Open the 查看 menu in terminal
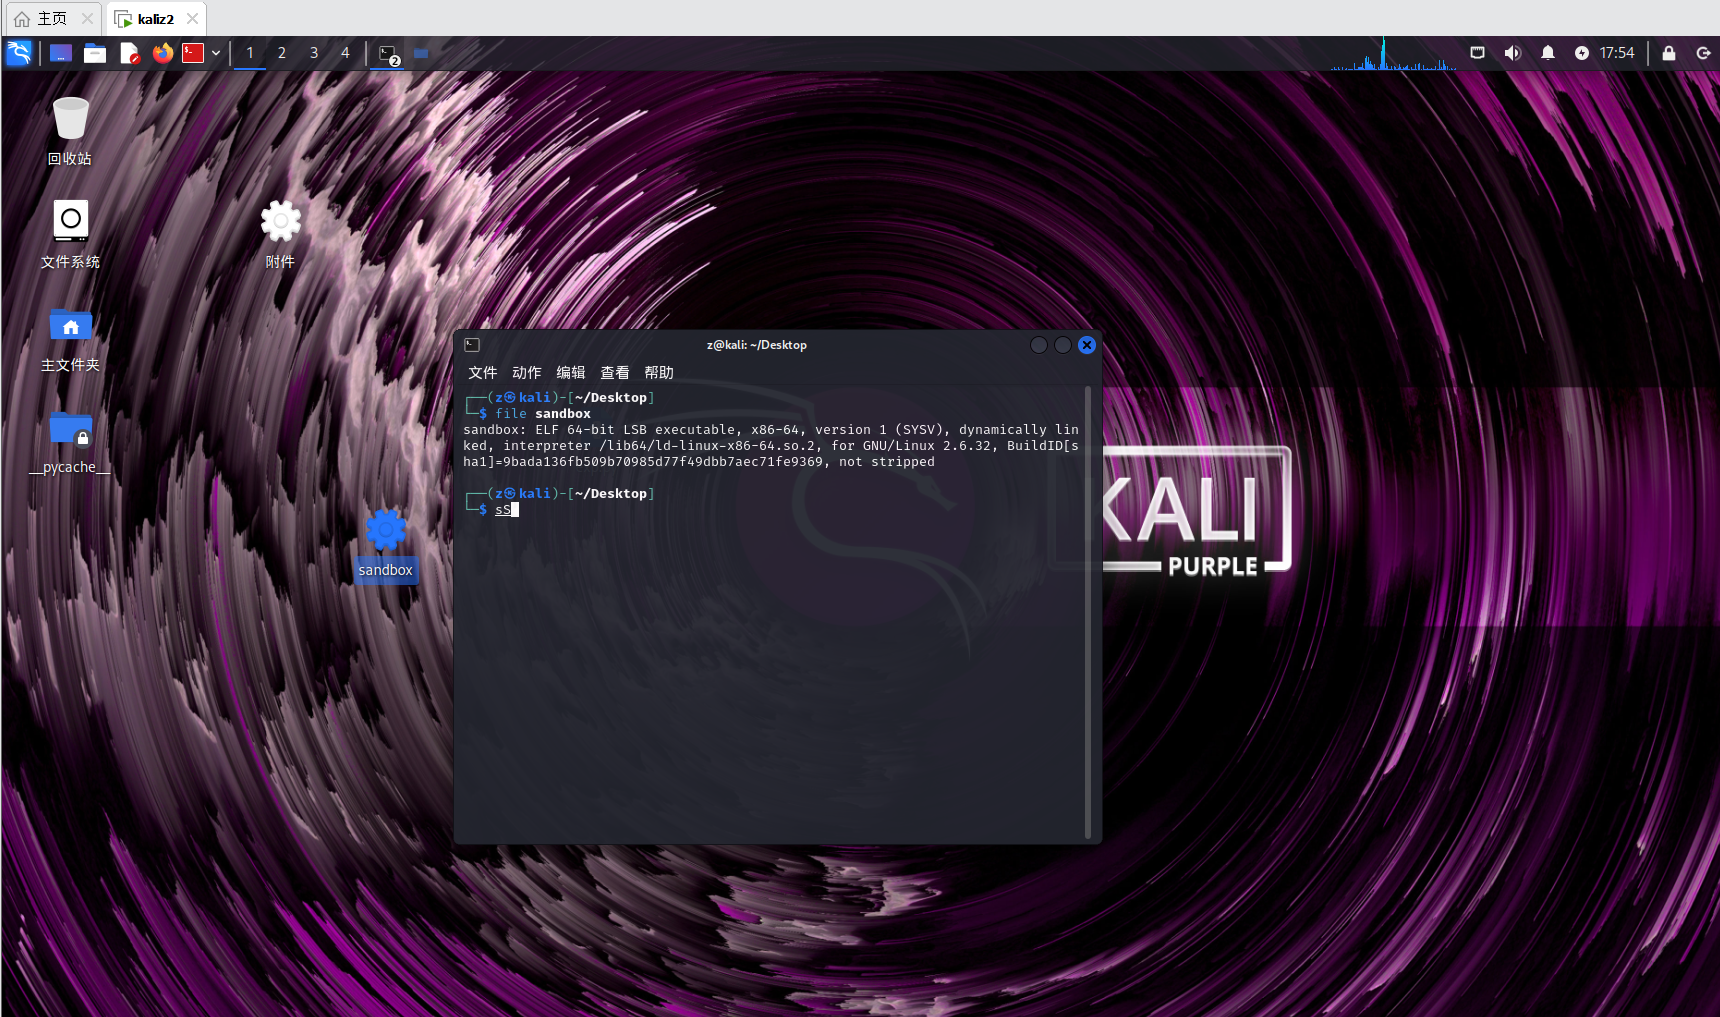 click(615, 373)
